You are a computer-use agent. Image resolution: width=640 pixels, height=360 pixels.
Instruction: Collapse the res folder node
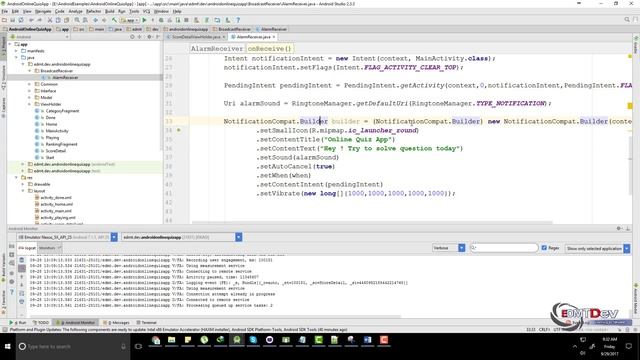17,178
